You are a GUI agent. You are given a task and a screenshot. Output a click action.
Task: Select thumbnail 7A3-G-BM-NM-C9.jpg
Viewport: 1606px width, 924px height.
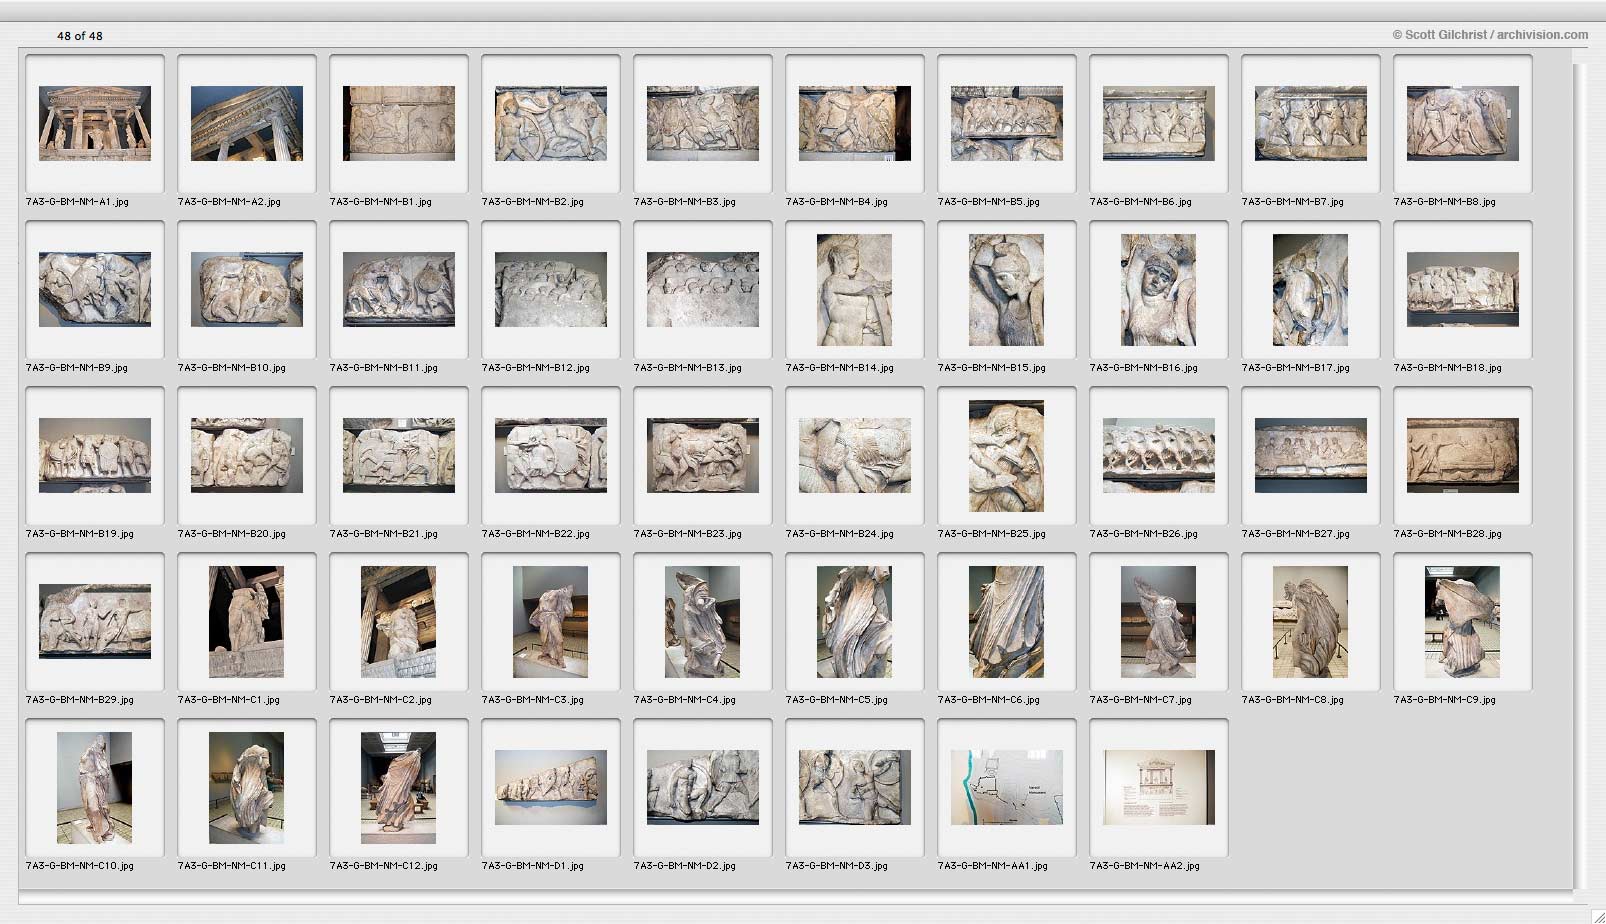[1463, 622]
